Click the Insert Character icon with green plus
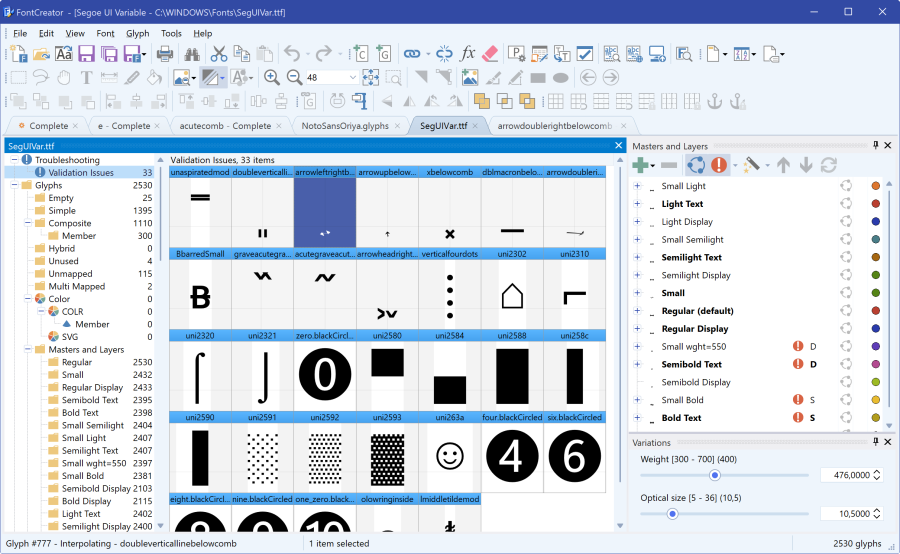 click(360, 54)
